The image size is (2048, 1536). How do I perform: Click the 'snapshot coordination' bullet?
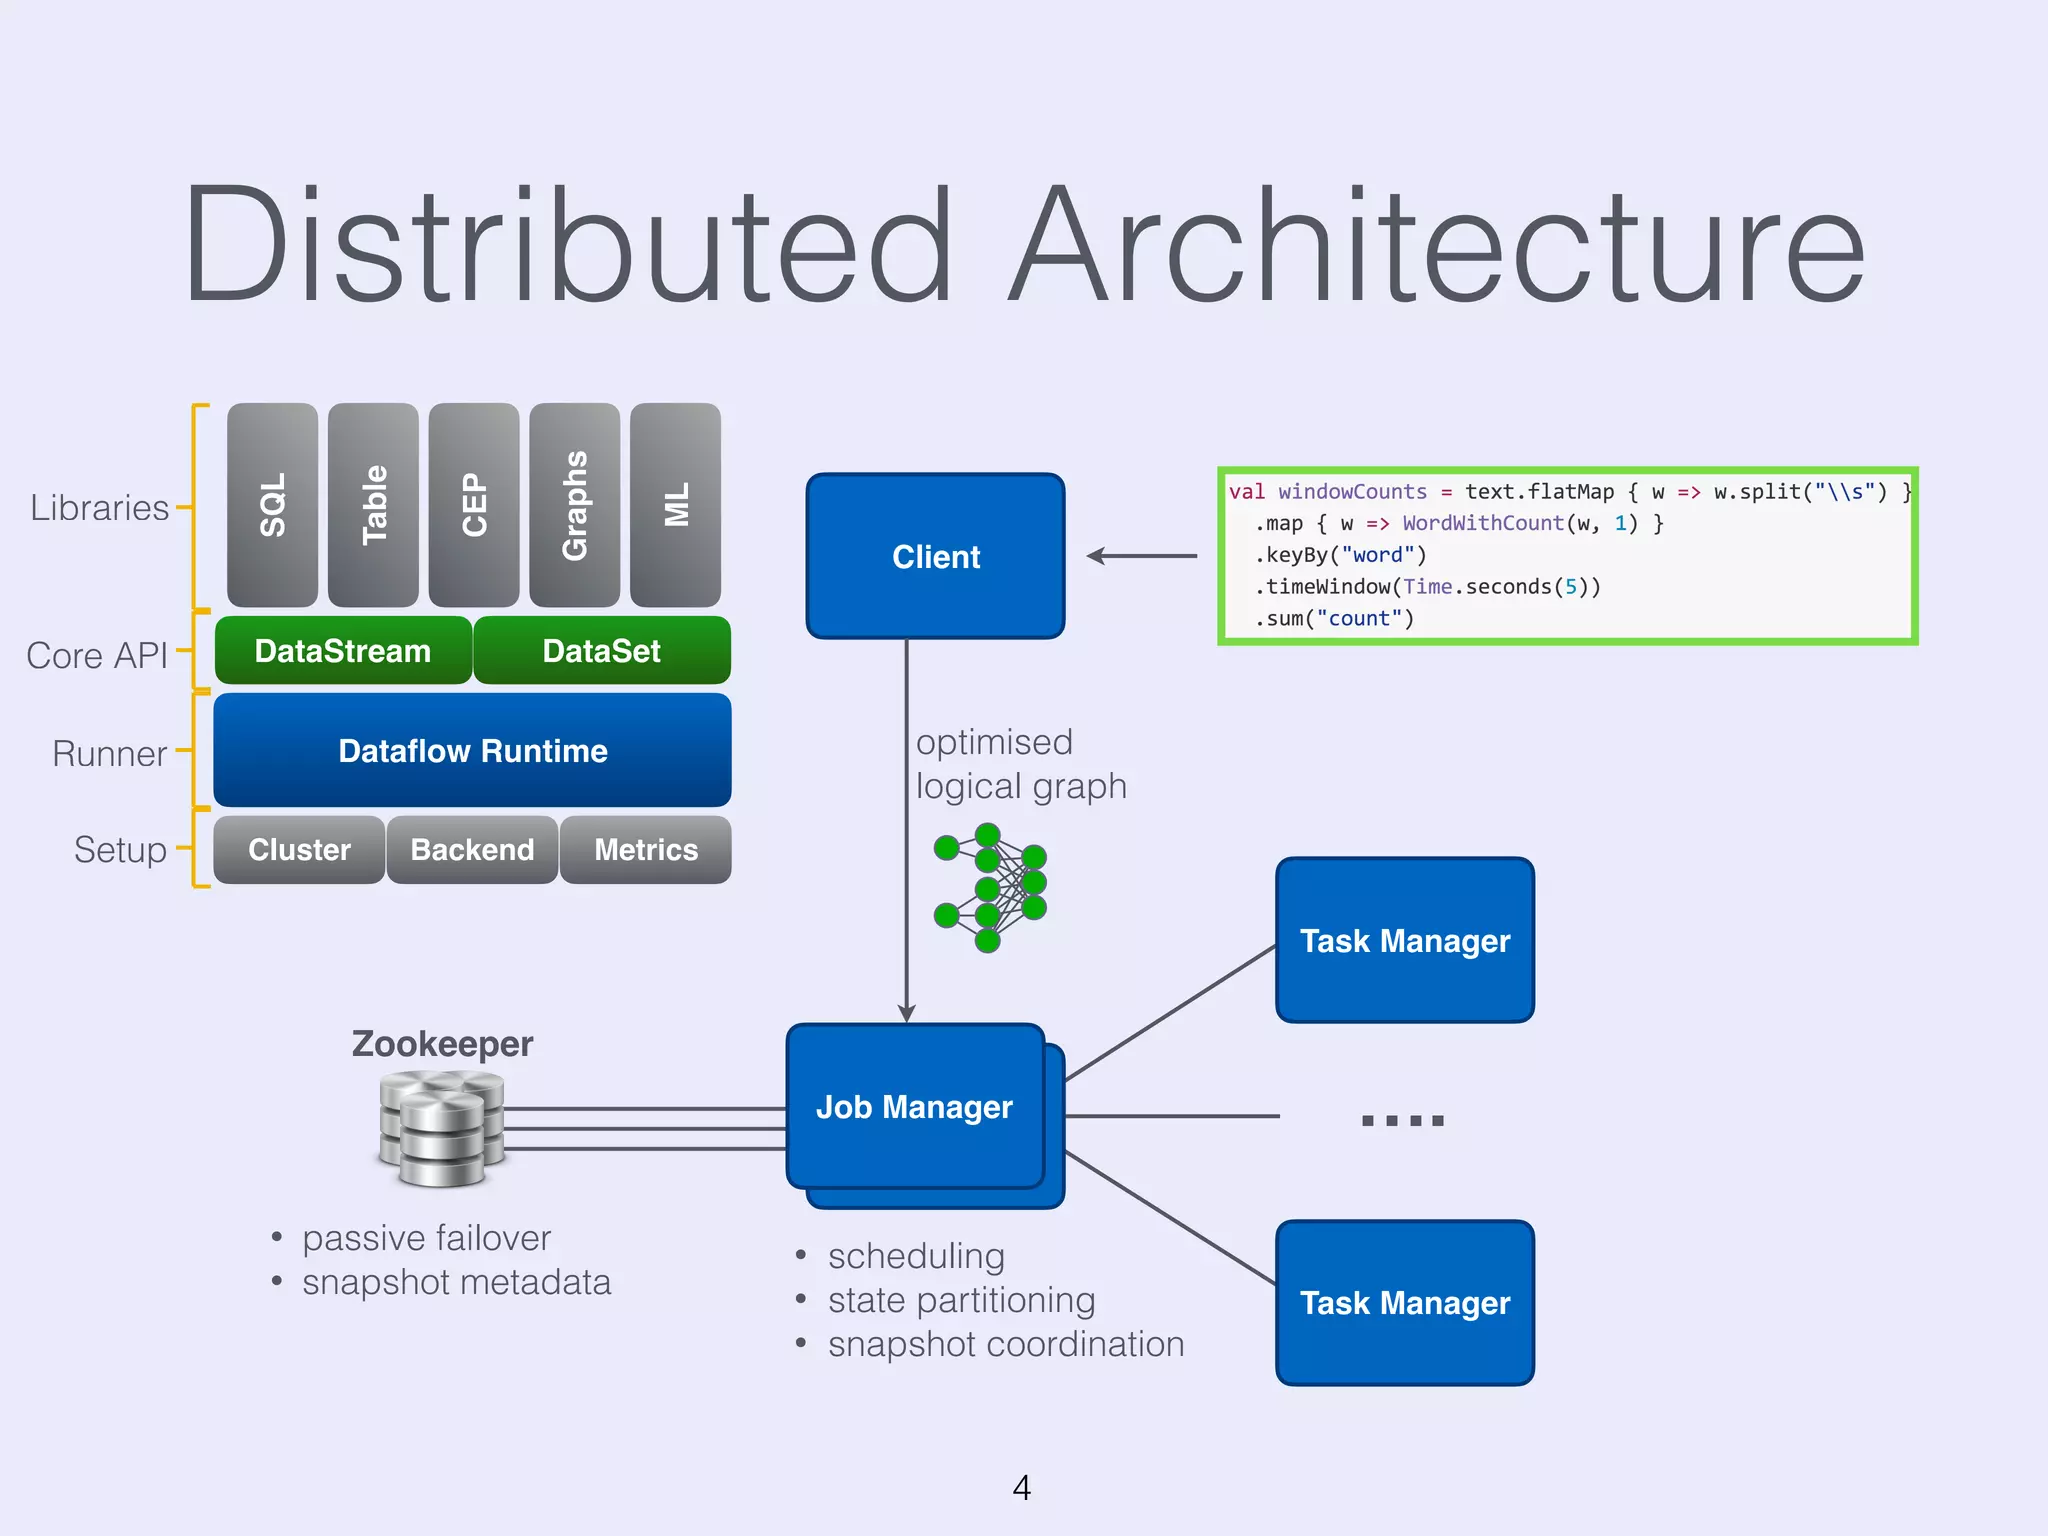point(1006,1344)
